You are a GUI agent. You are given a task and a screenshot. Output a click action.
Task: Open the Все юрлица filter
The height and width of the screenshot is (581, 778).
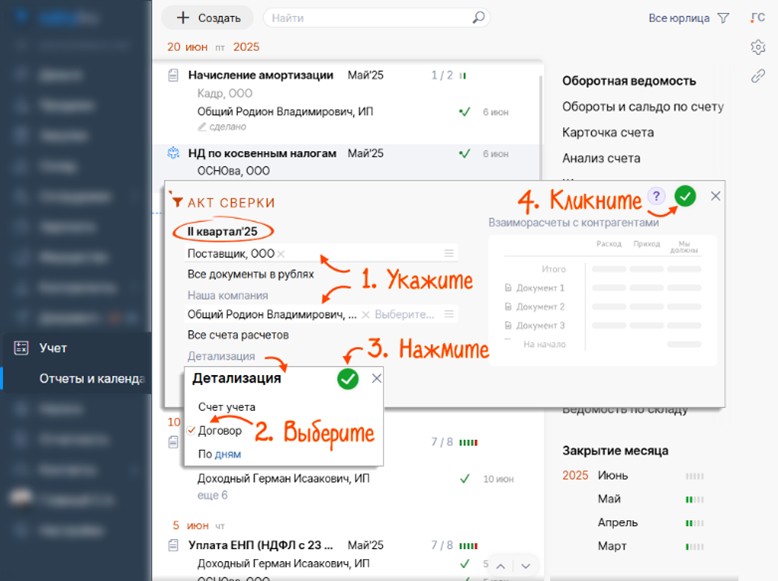click(689, 18)
